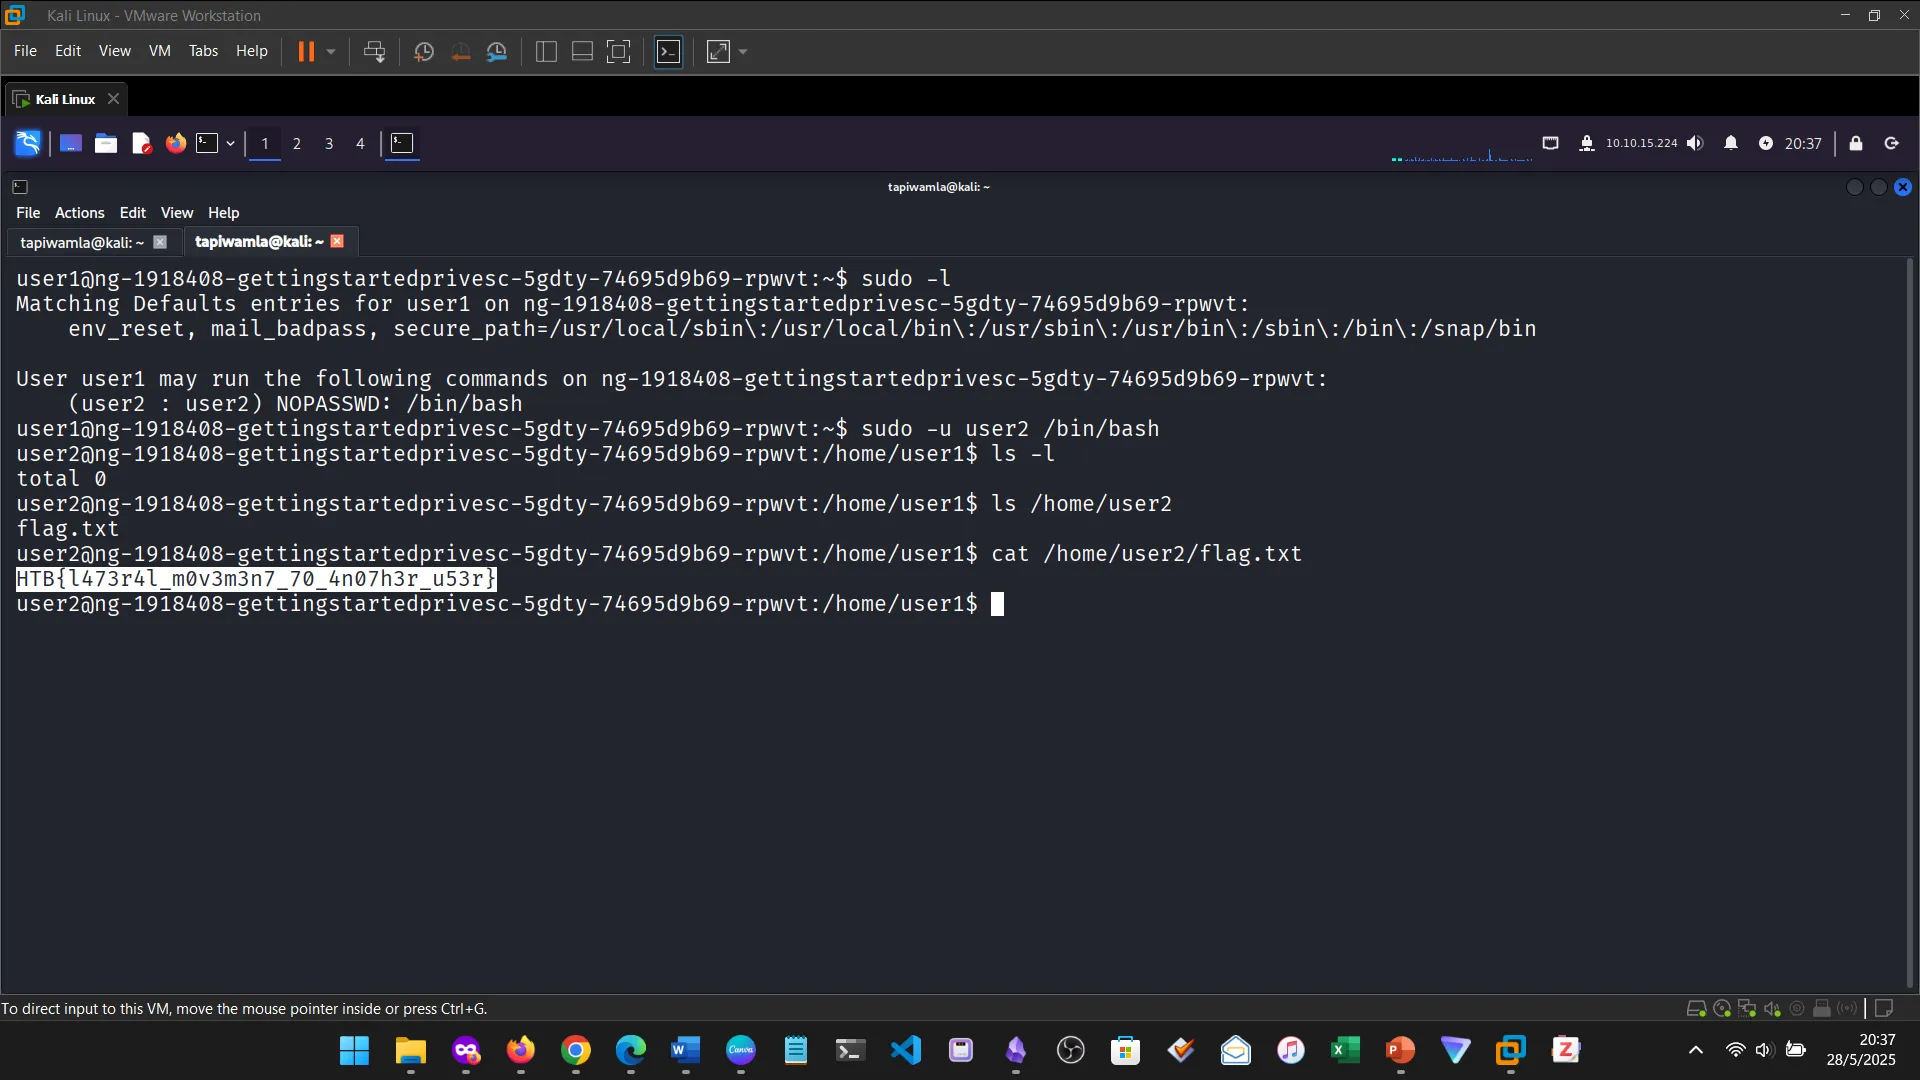
Task: Open a terminal using the panel terminal icon
Action: [x=207, y=143]
